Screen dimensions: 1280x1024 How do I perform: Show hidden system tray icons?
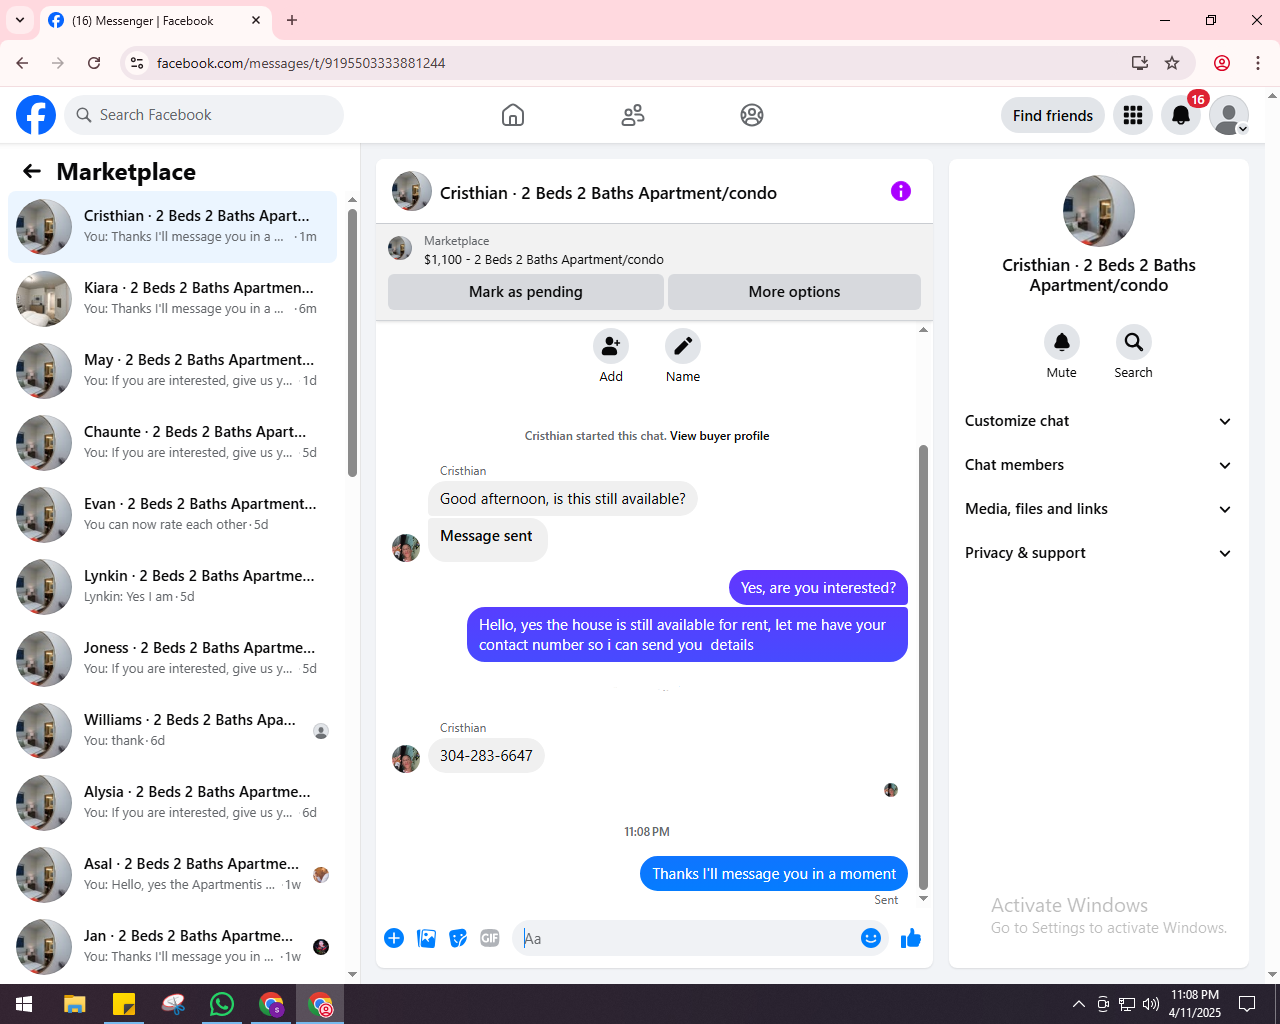point(1078,1004)
